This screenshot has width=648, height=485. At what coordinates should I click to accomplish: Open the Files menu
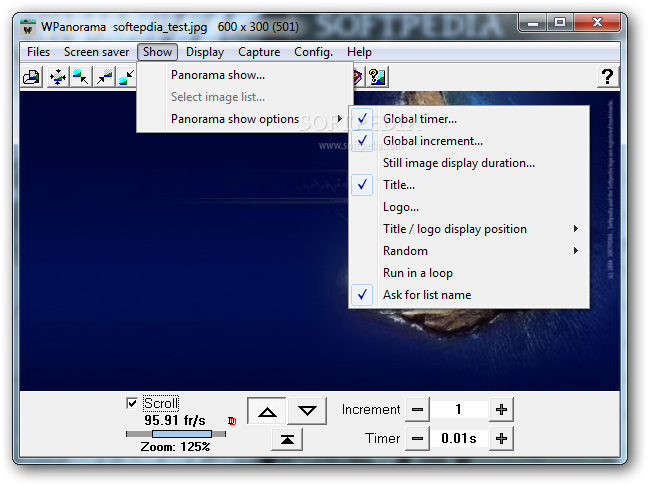pyautogui.click(x=38, y=52)
